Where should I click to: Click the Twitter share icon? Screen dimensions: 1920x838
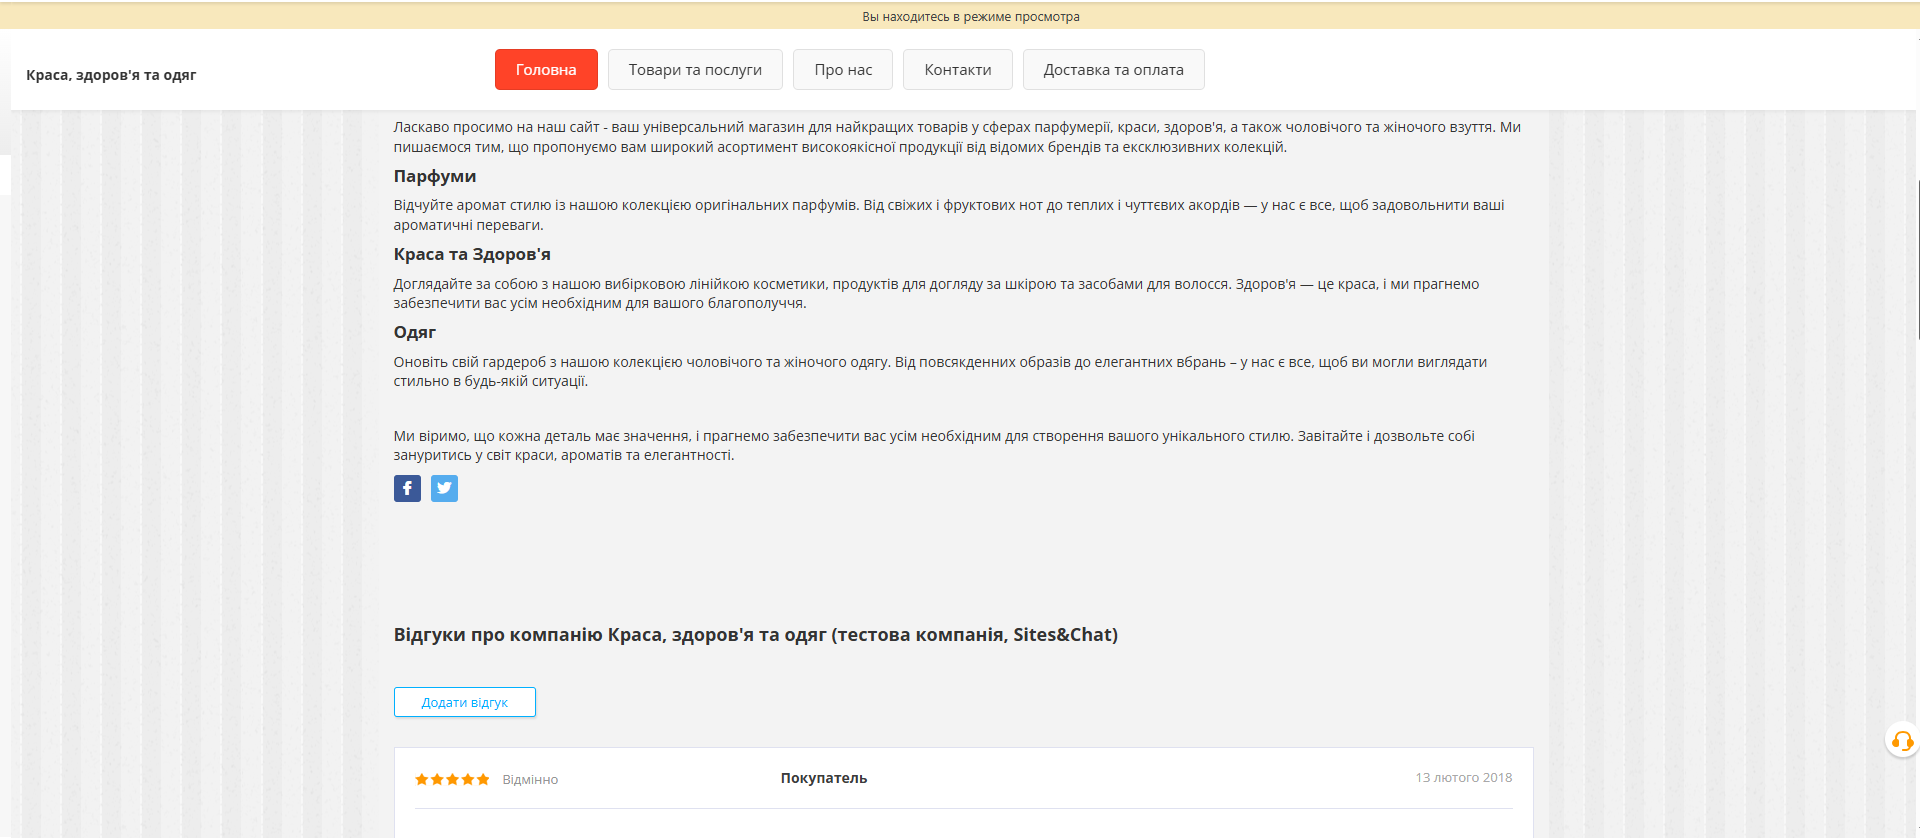(444, 488)
